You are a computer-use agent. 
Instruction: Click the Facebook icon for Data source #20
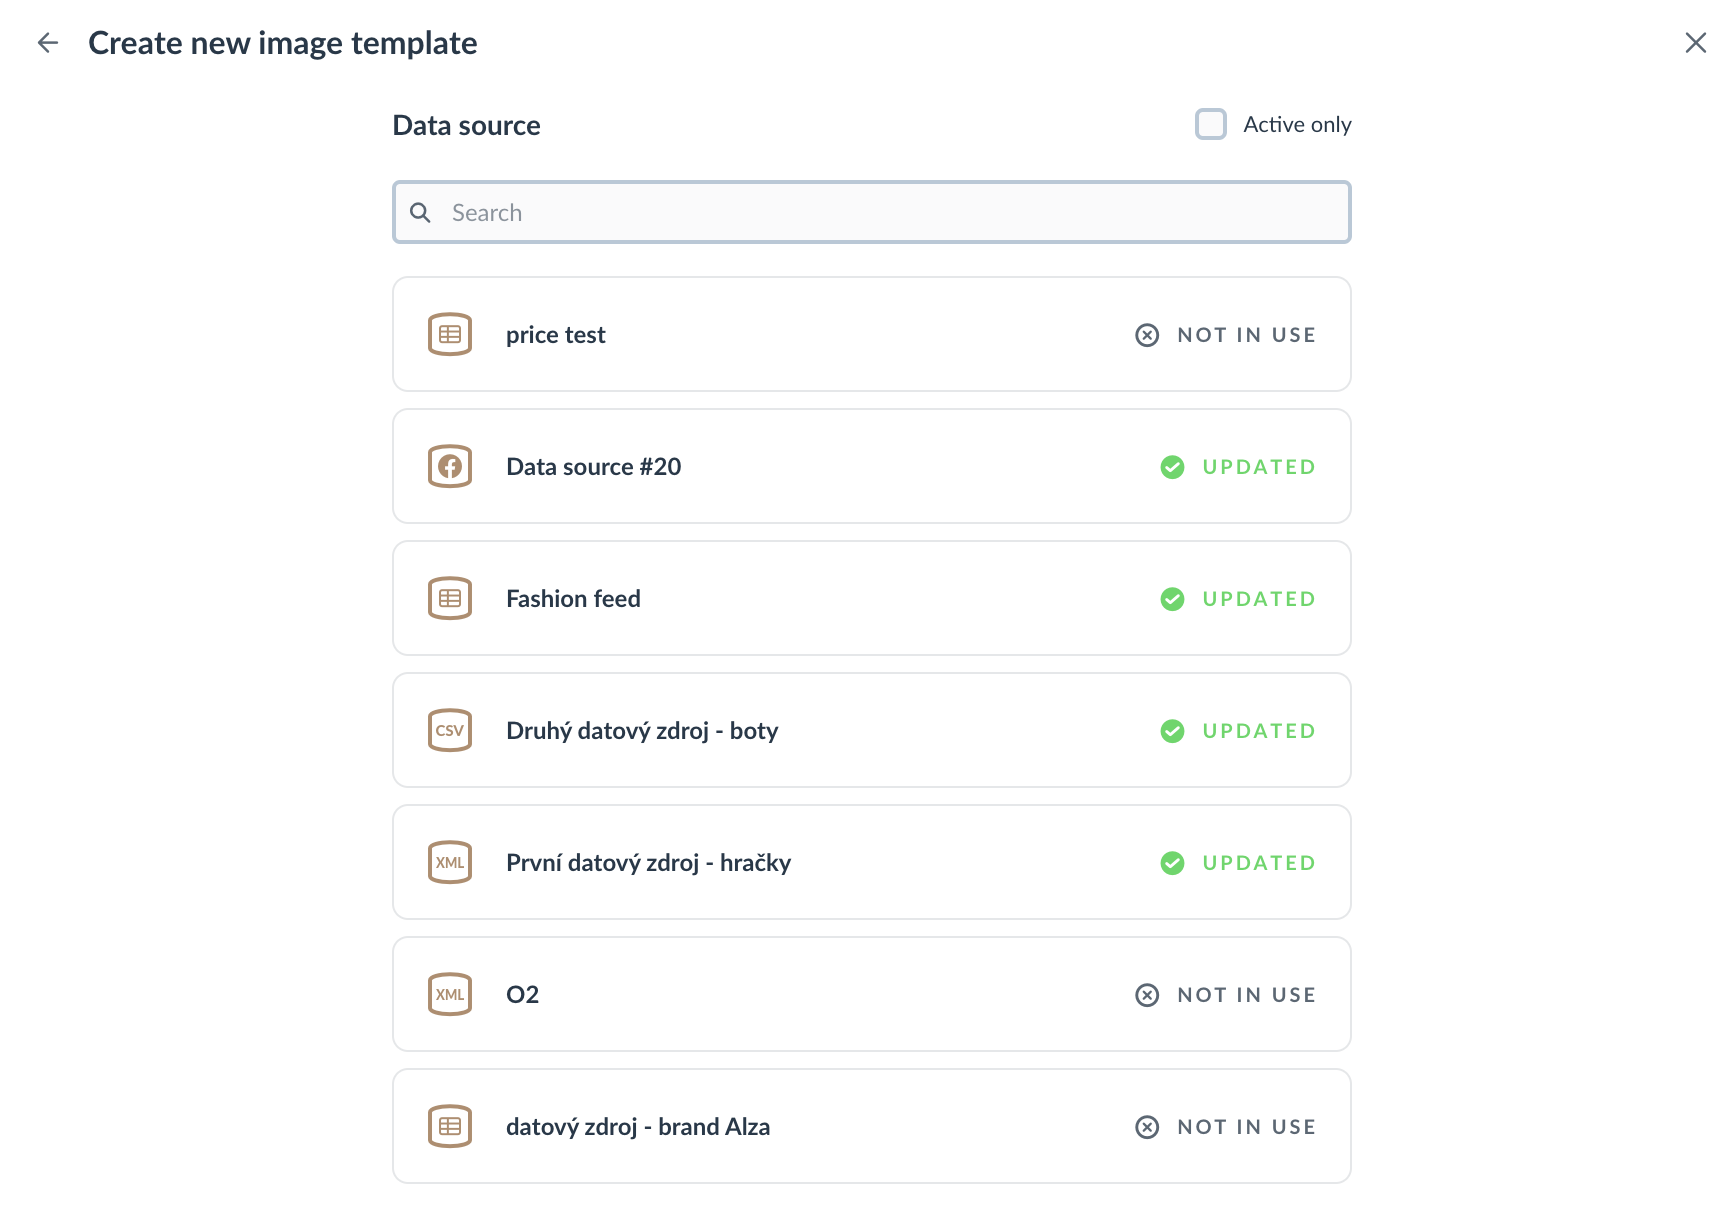(x=450, y=466)
